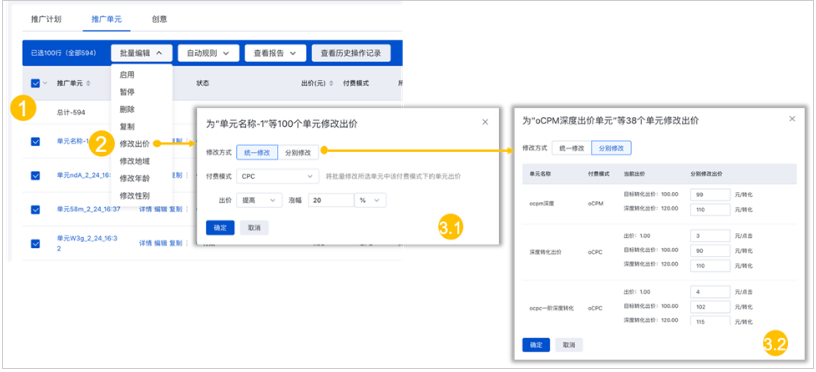Click the 已选100行（全部594） selection text
Viewport: 816px width, 372px height.
[x=63, y=53]
